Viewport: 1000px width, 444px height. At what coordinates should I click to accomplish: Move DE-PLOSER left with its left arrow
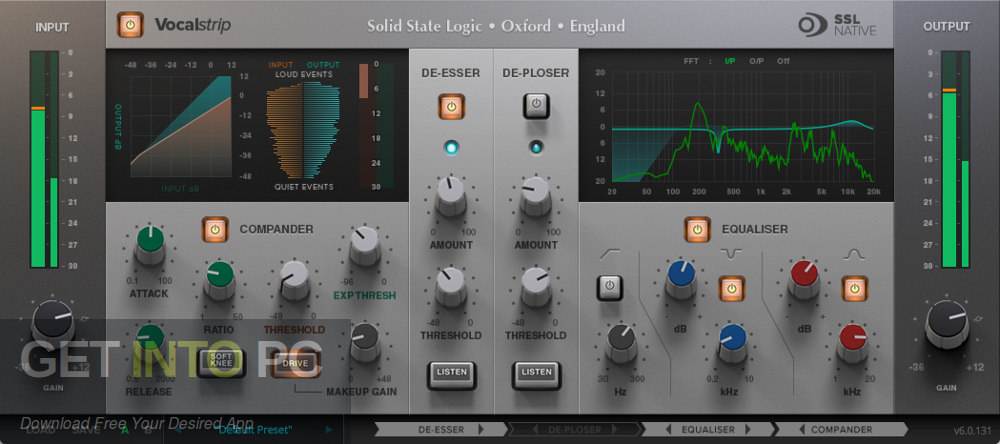point(535,429)
